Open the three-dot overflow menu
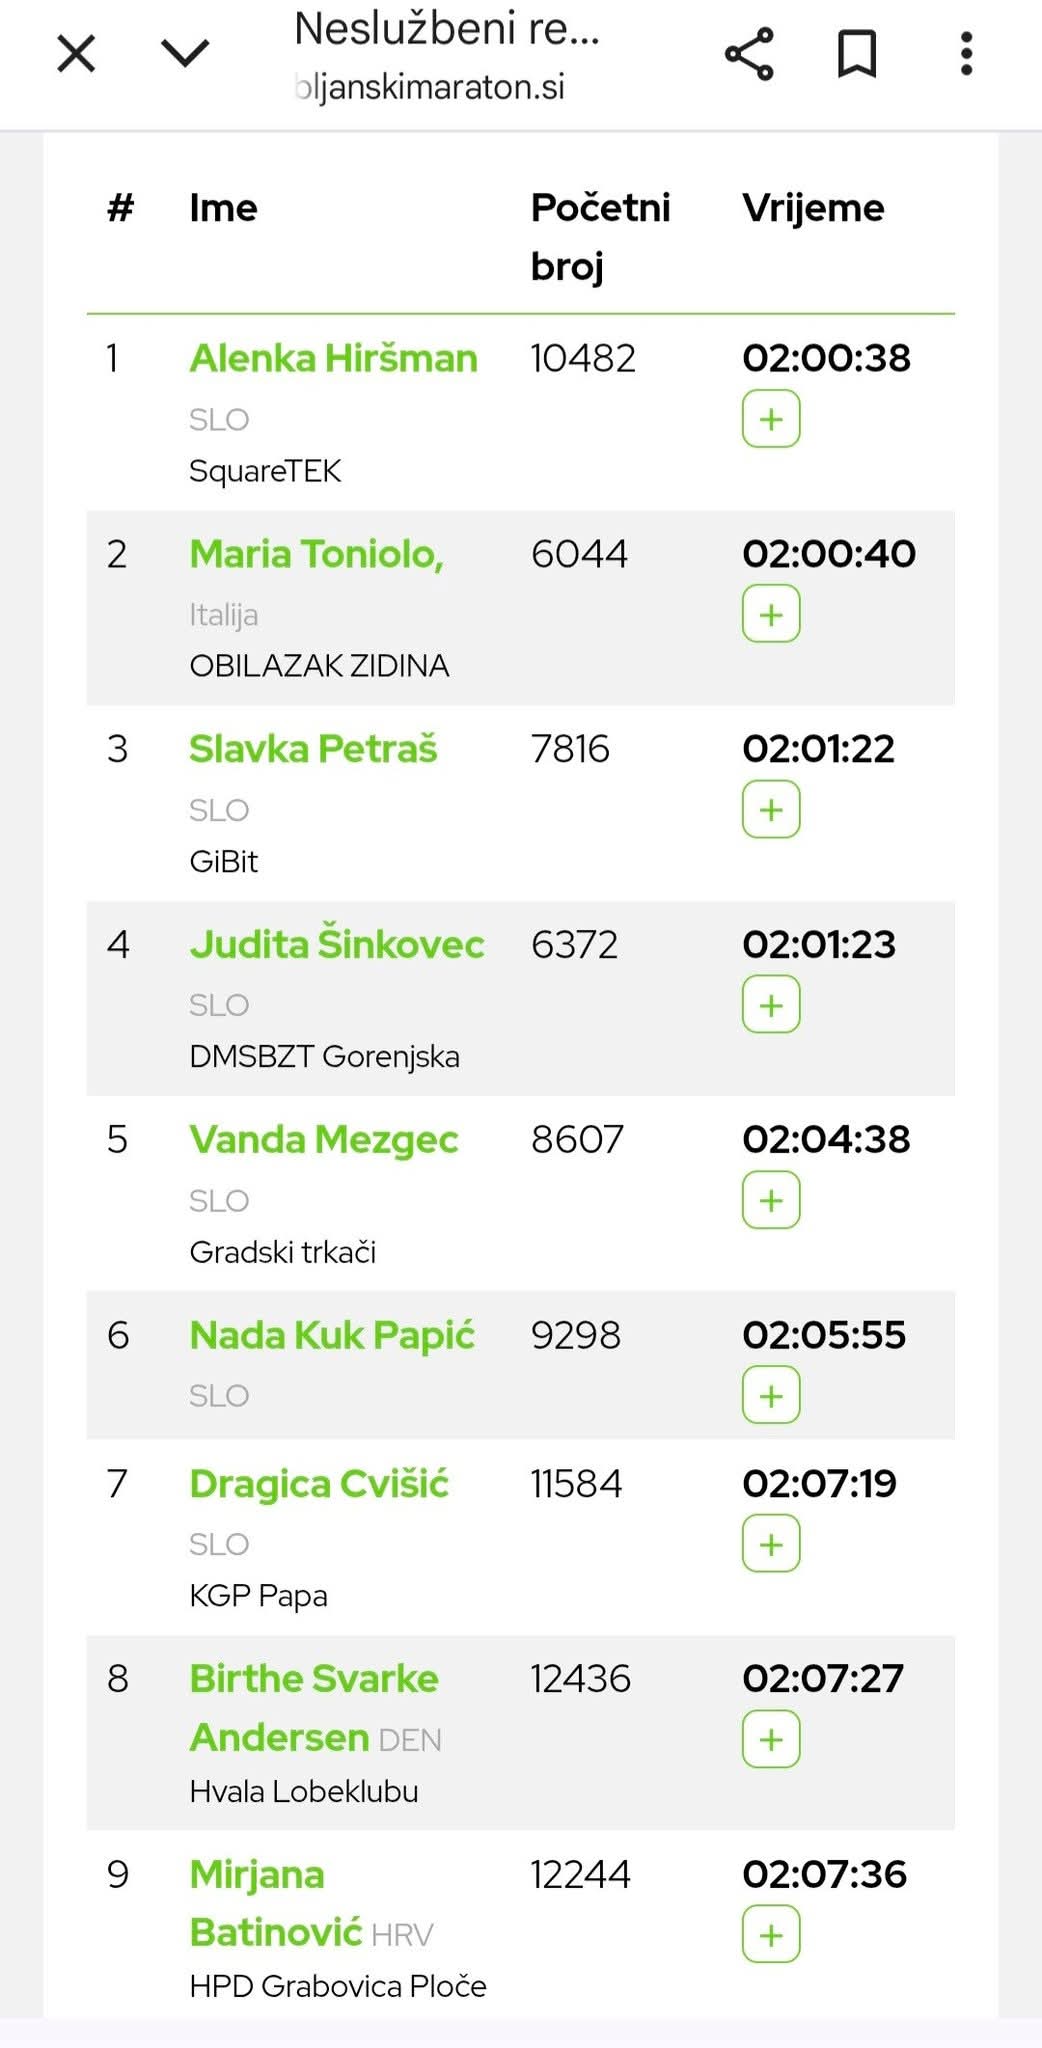The image size is (1042, 2048). pos(966,54)
